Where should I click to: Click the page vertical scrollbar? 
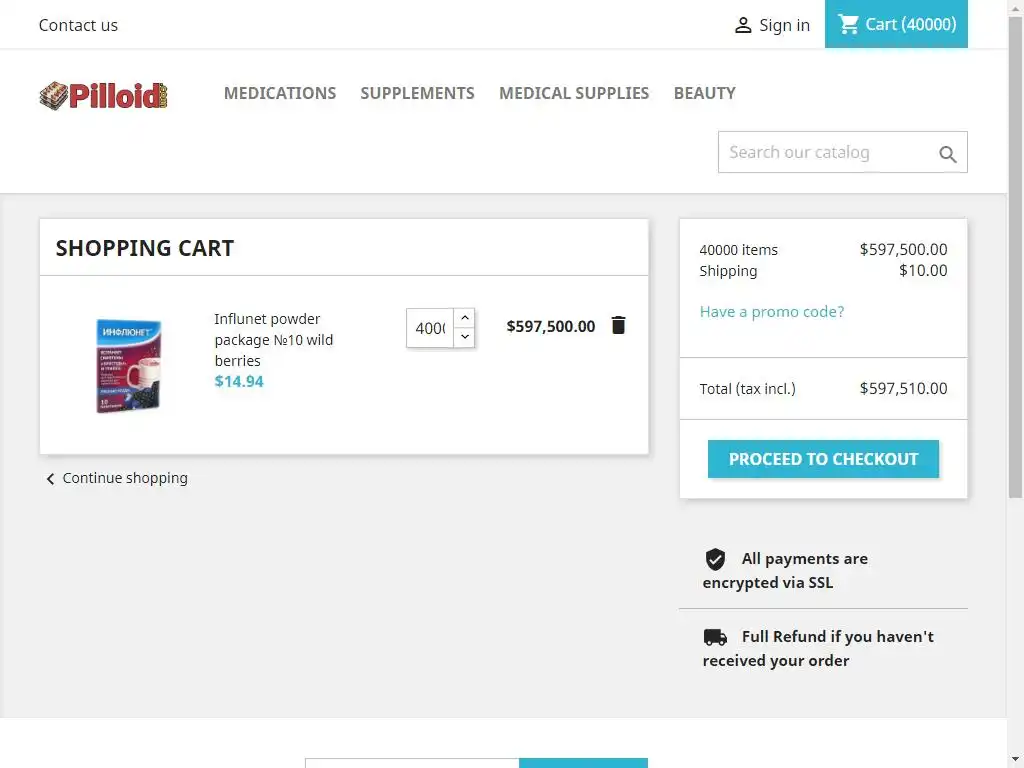click(x=1015, y=300)
